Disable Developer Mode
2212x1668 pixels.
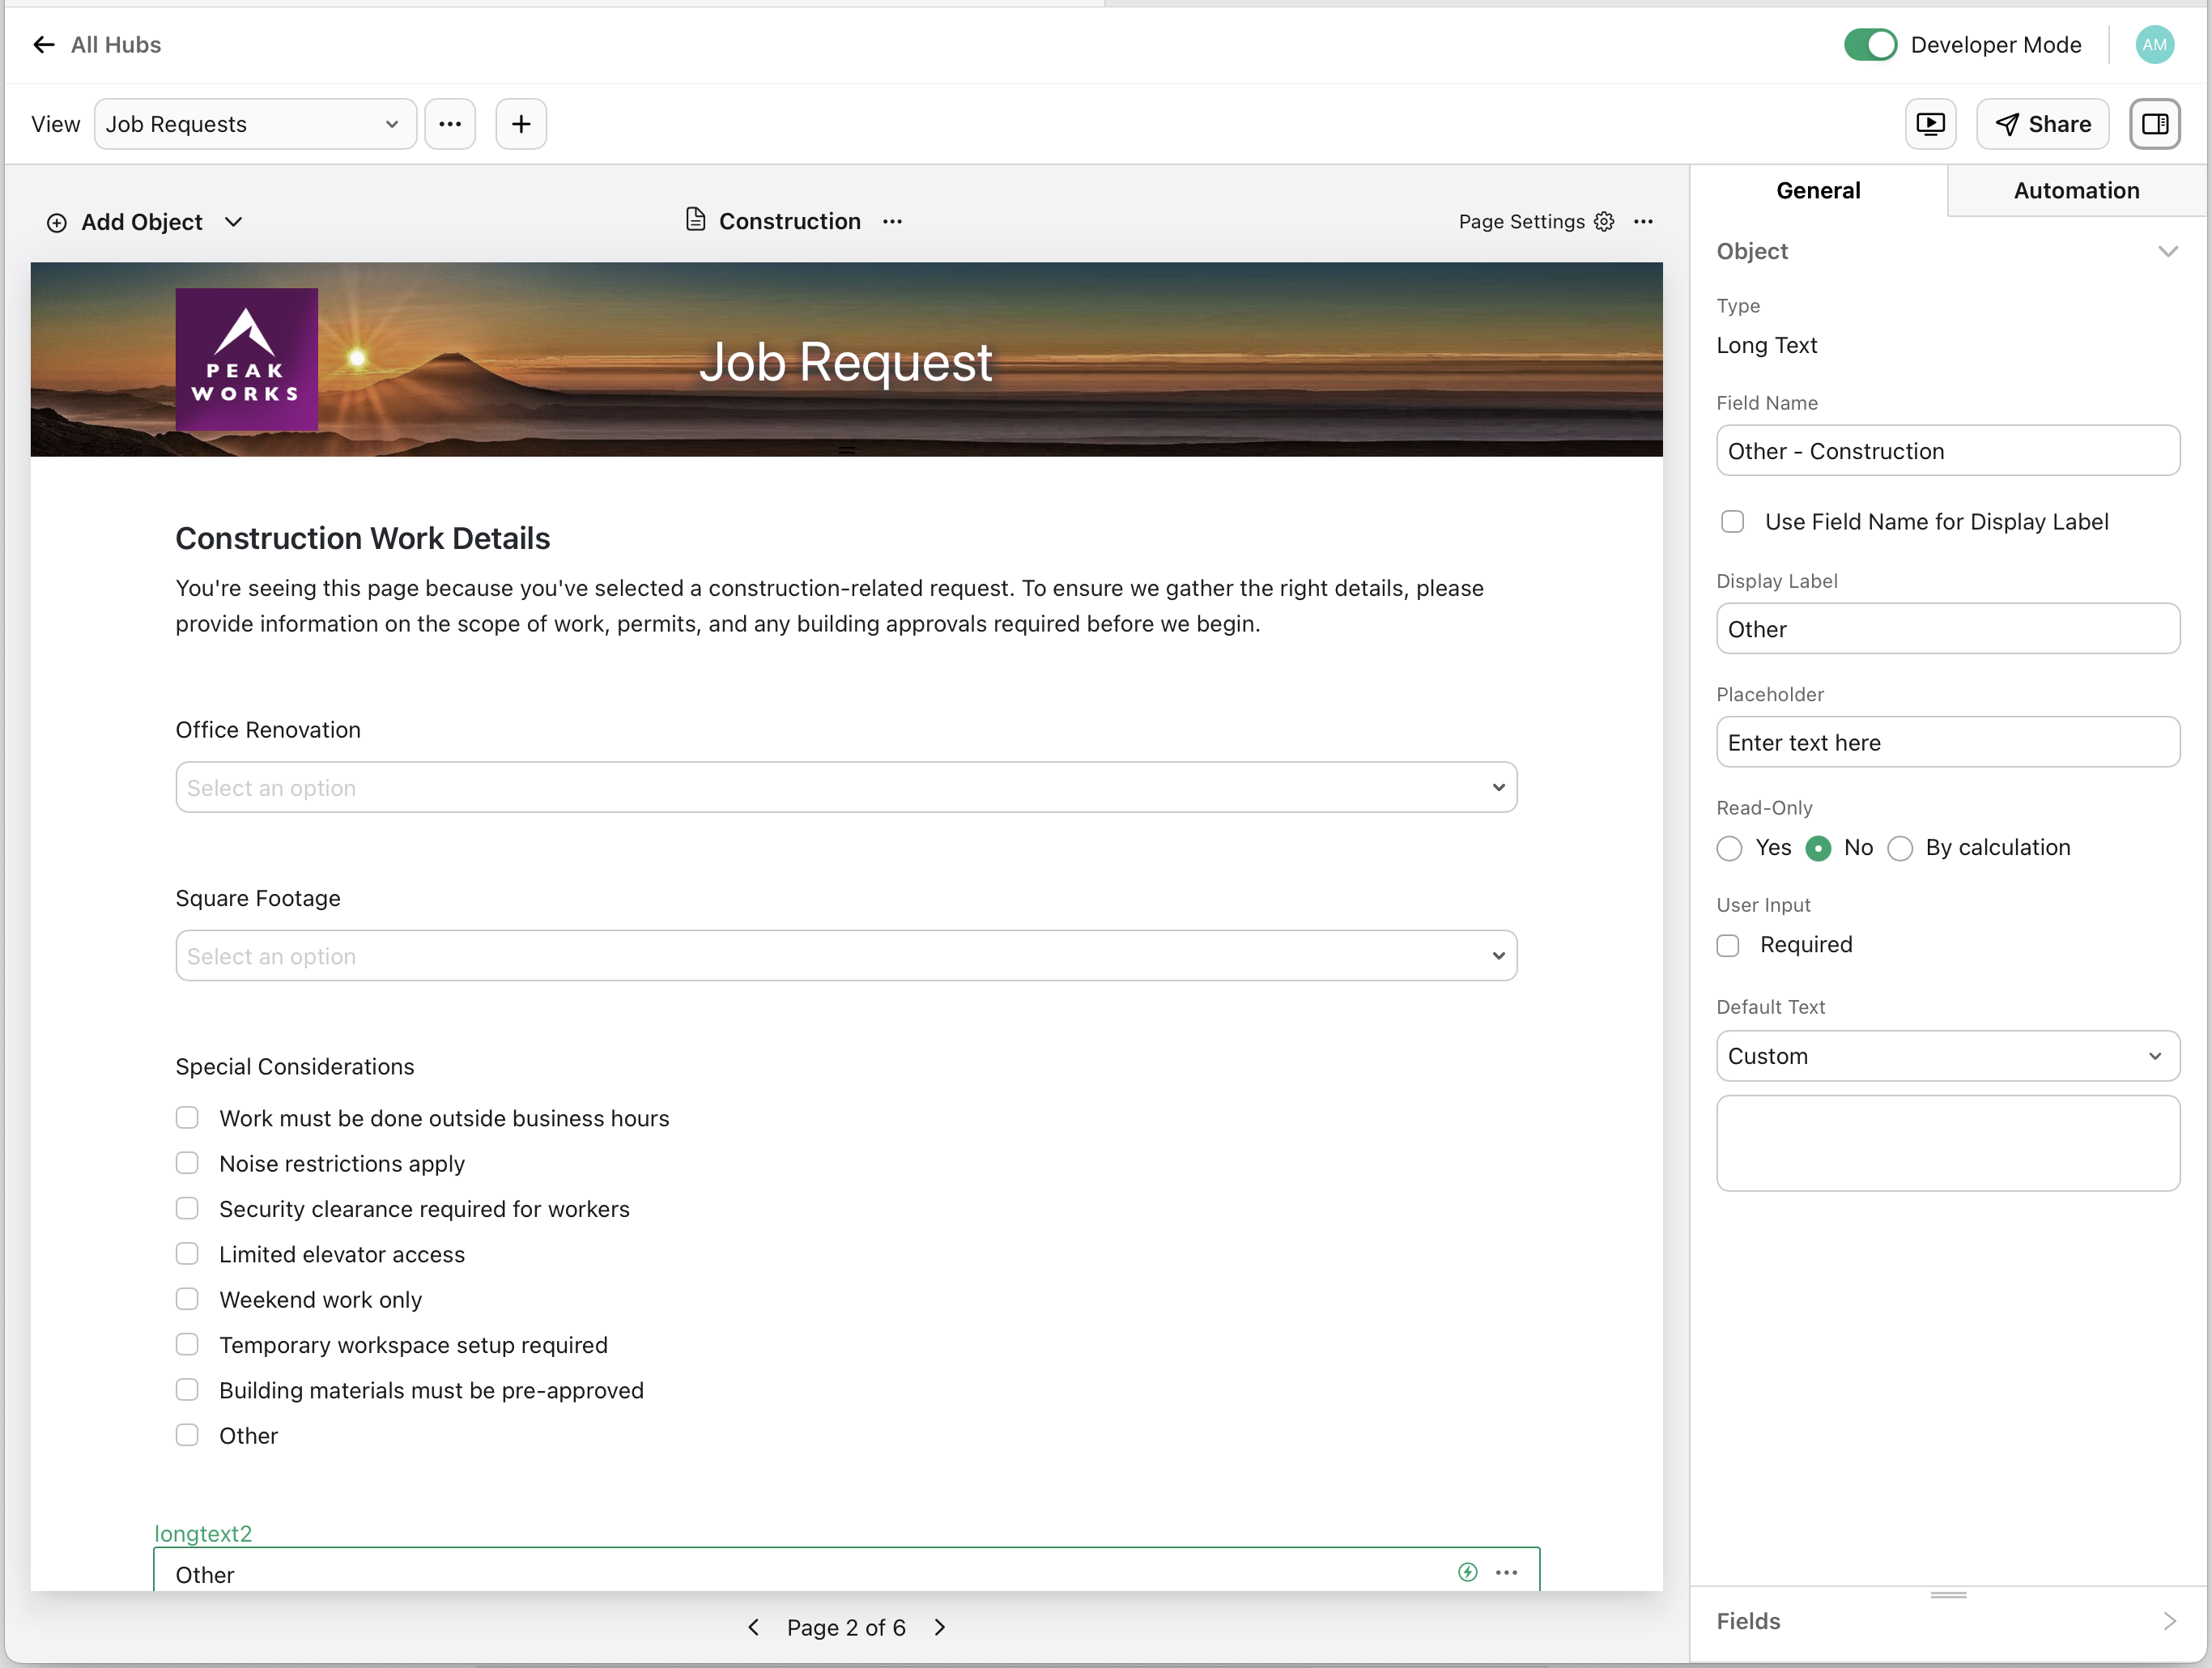(x=1870, y=44)
